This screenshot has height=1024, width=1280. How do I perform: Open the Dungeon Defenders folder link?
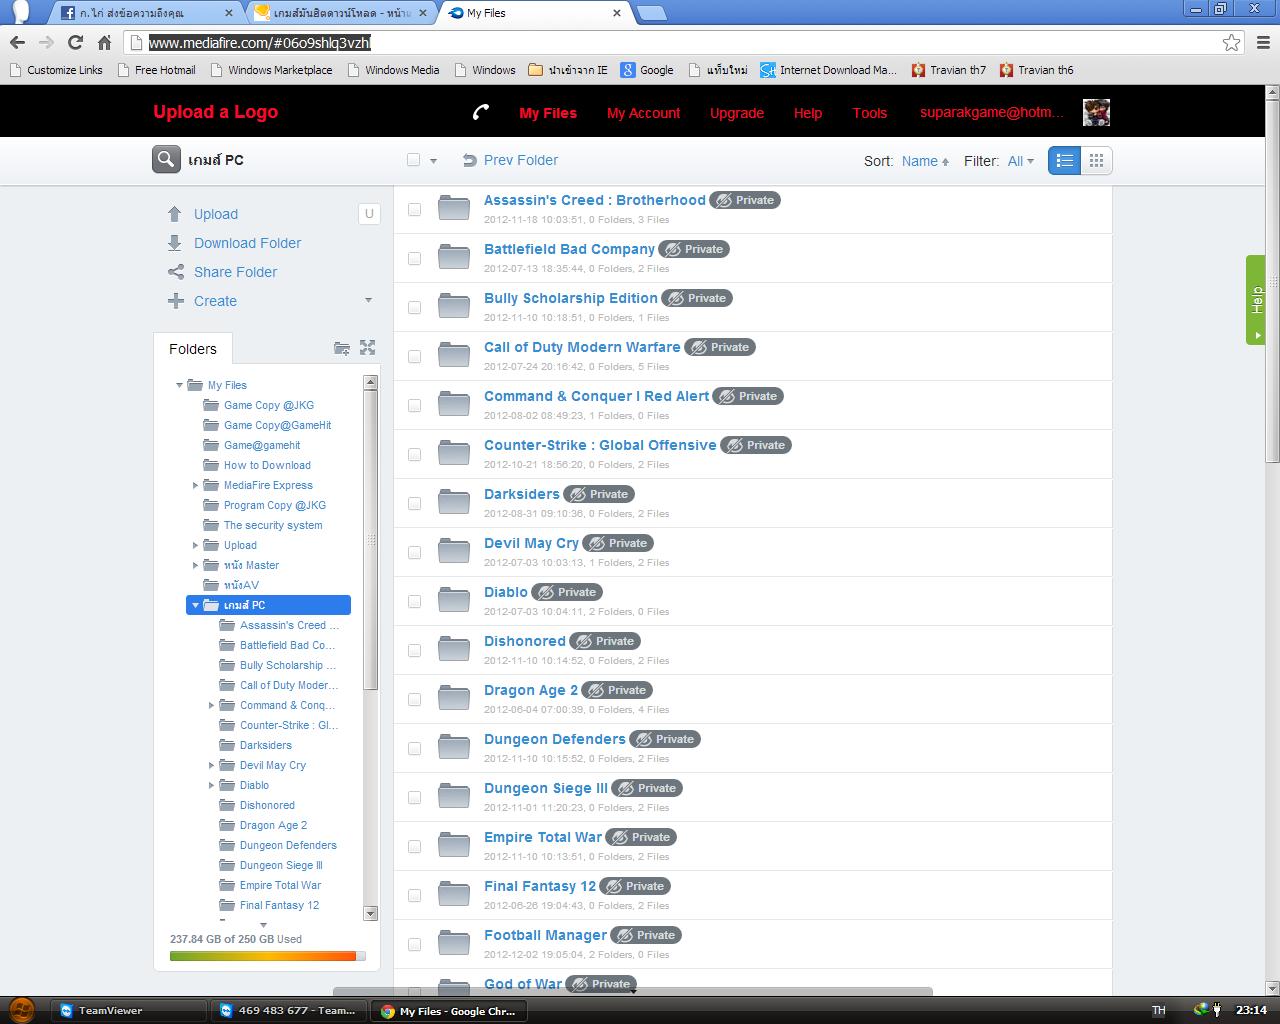click(x=555, y=739)
